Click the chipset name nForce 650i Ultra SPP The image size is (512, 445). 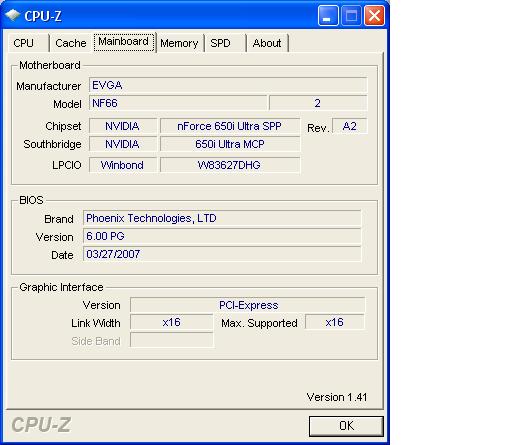(230, 126)
